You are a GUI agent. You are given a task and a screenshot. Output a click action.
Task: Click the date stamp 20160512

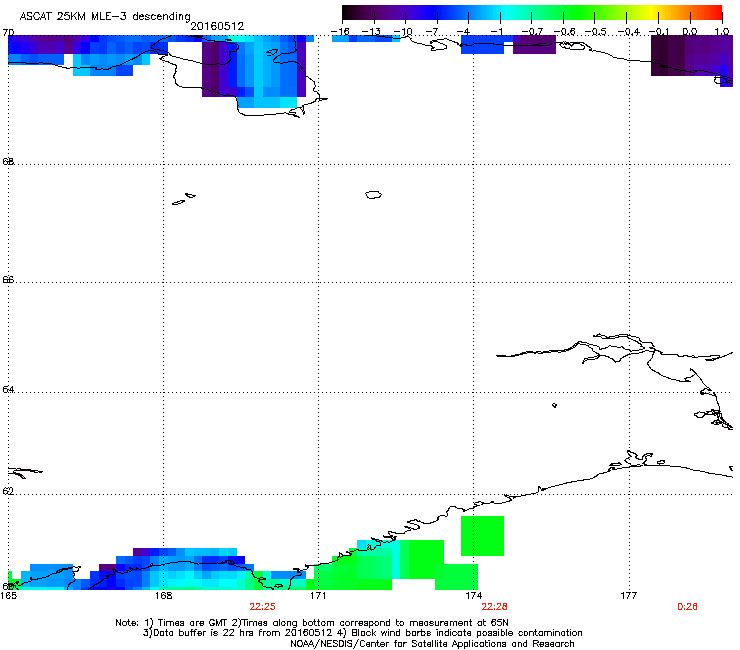tap(217, 26)
